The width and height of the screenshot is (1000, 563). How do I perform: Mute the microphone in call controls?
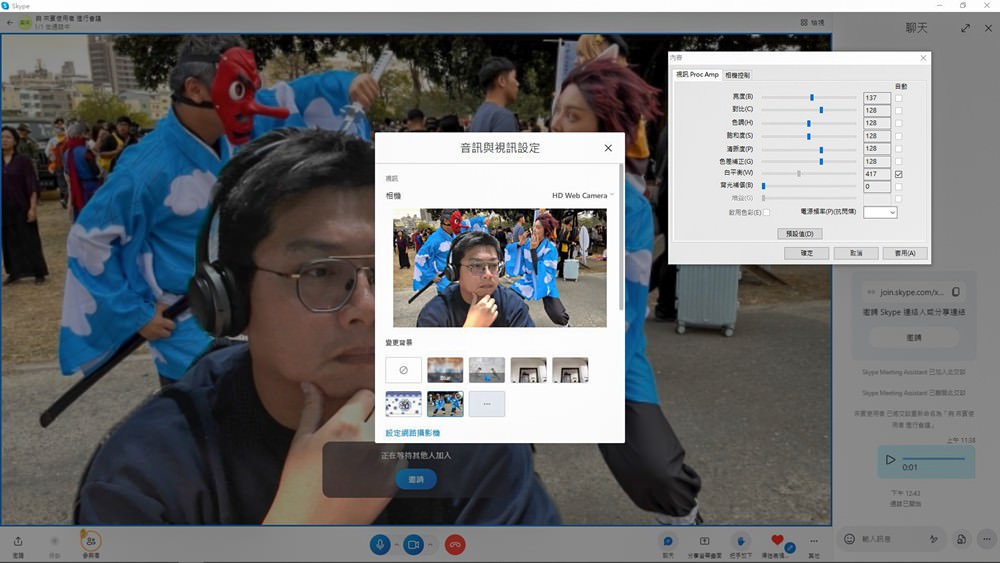[x=380, y=544]
